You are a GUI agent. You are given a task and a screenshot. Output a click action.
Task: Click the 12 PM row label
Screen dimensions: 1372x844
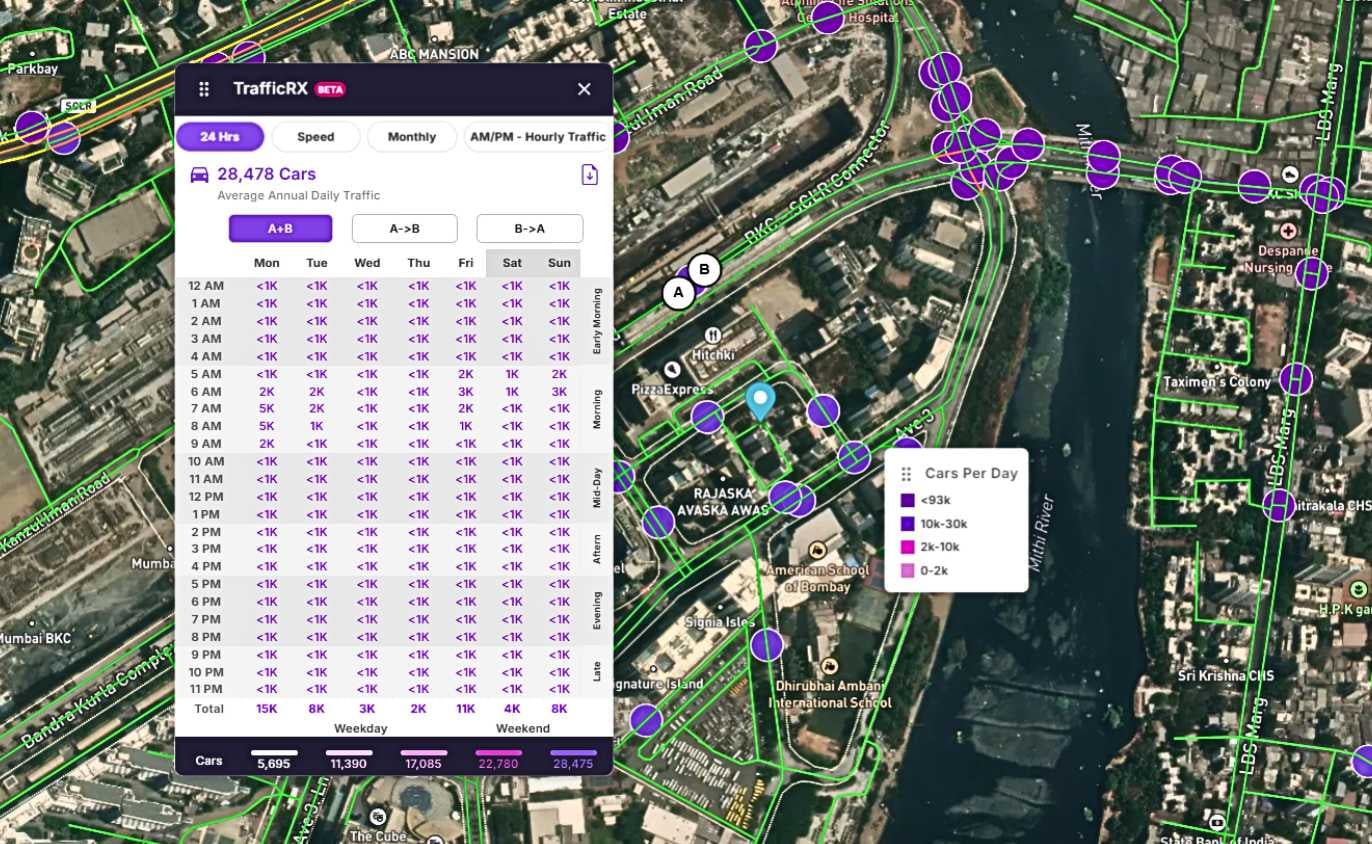pyautogui.click(x=205, y=497)
